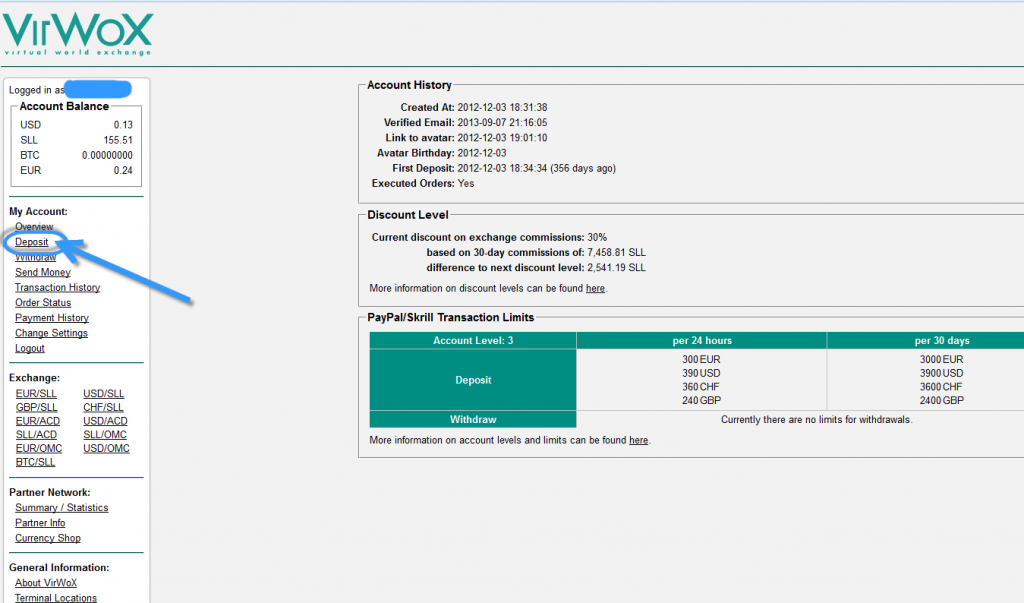Click the Account Balance heading
This screenshot has width=1024, height=603.
pos(64,106)
